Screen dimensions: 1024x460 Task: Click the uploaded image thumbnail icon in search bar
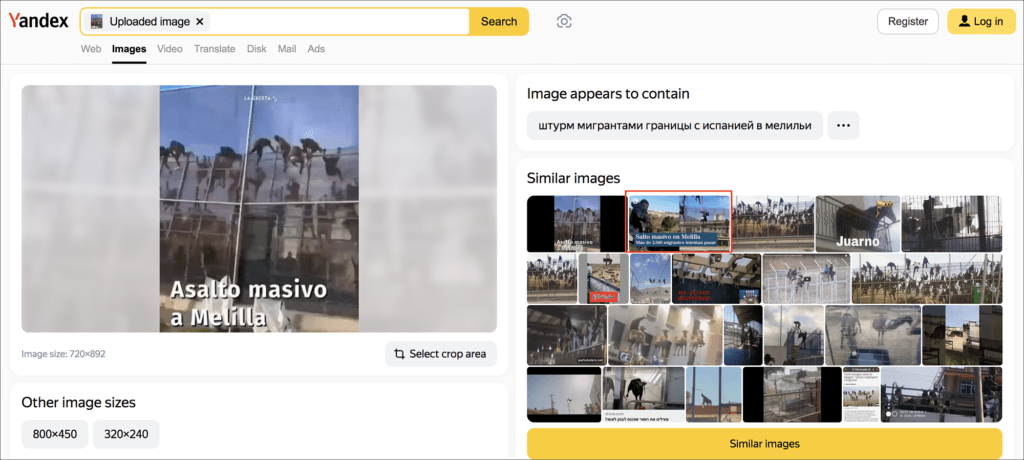point(97,21)
